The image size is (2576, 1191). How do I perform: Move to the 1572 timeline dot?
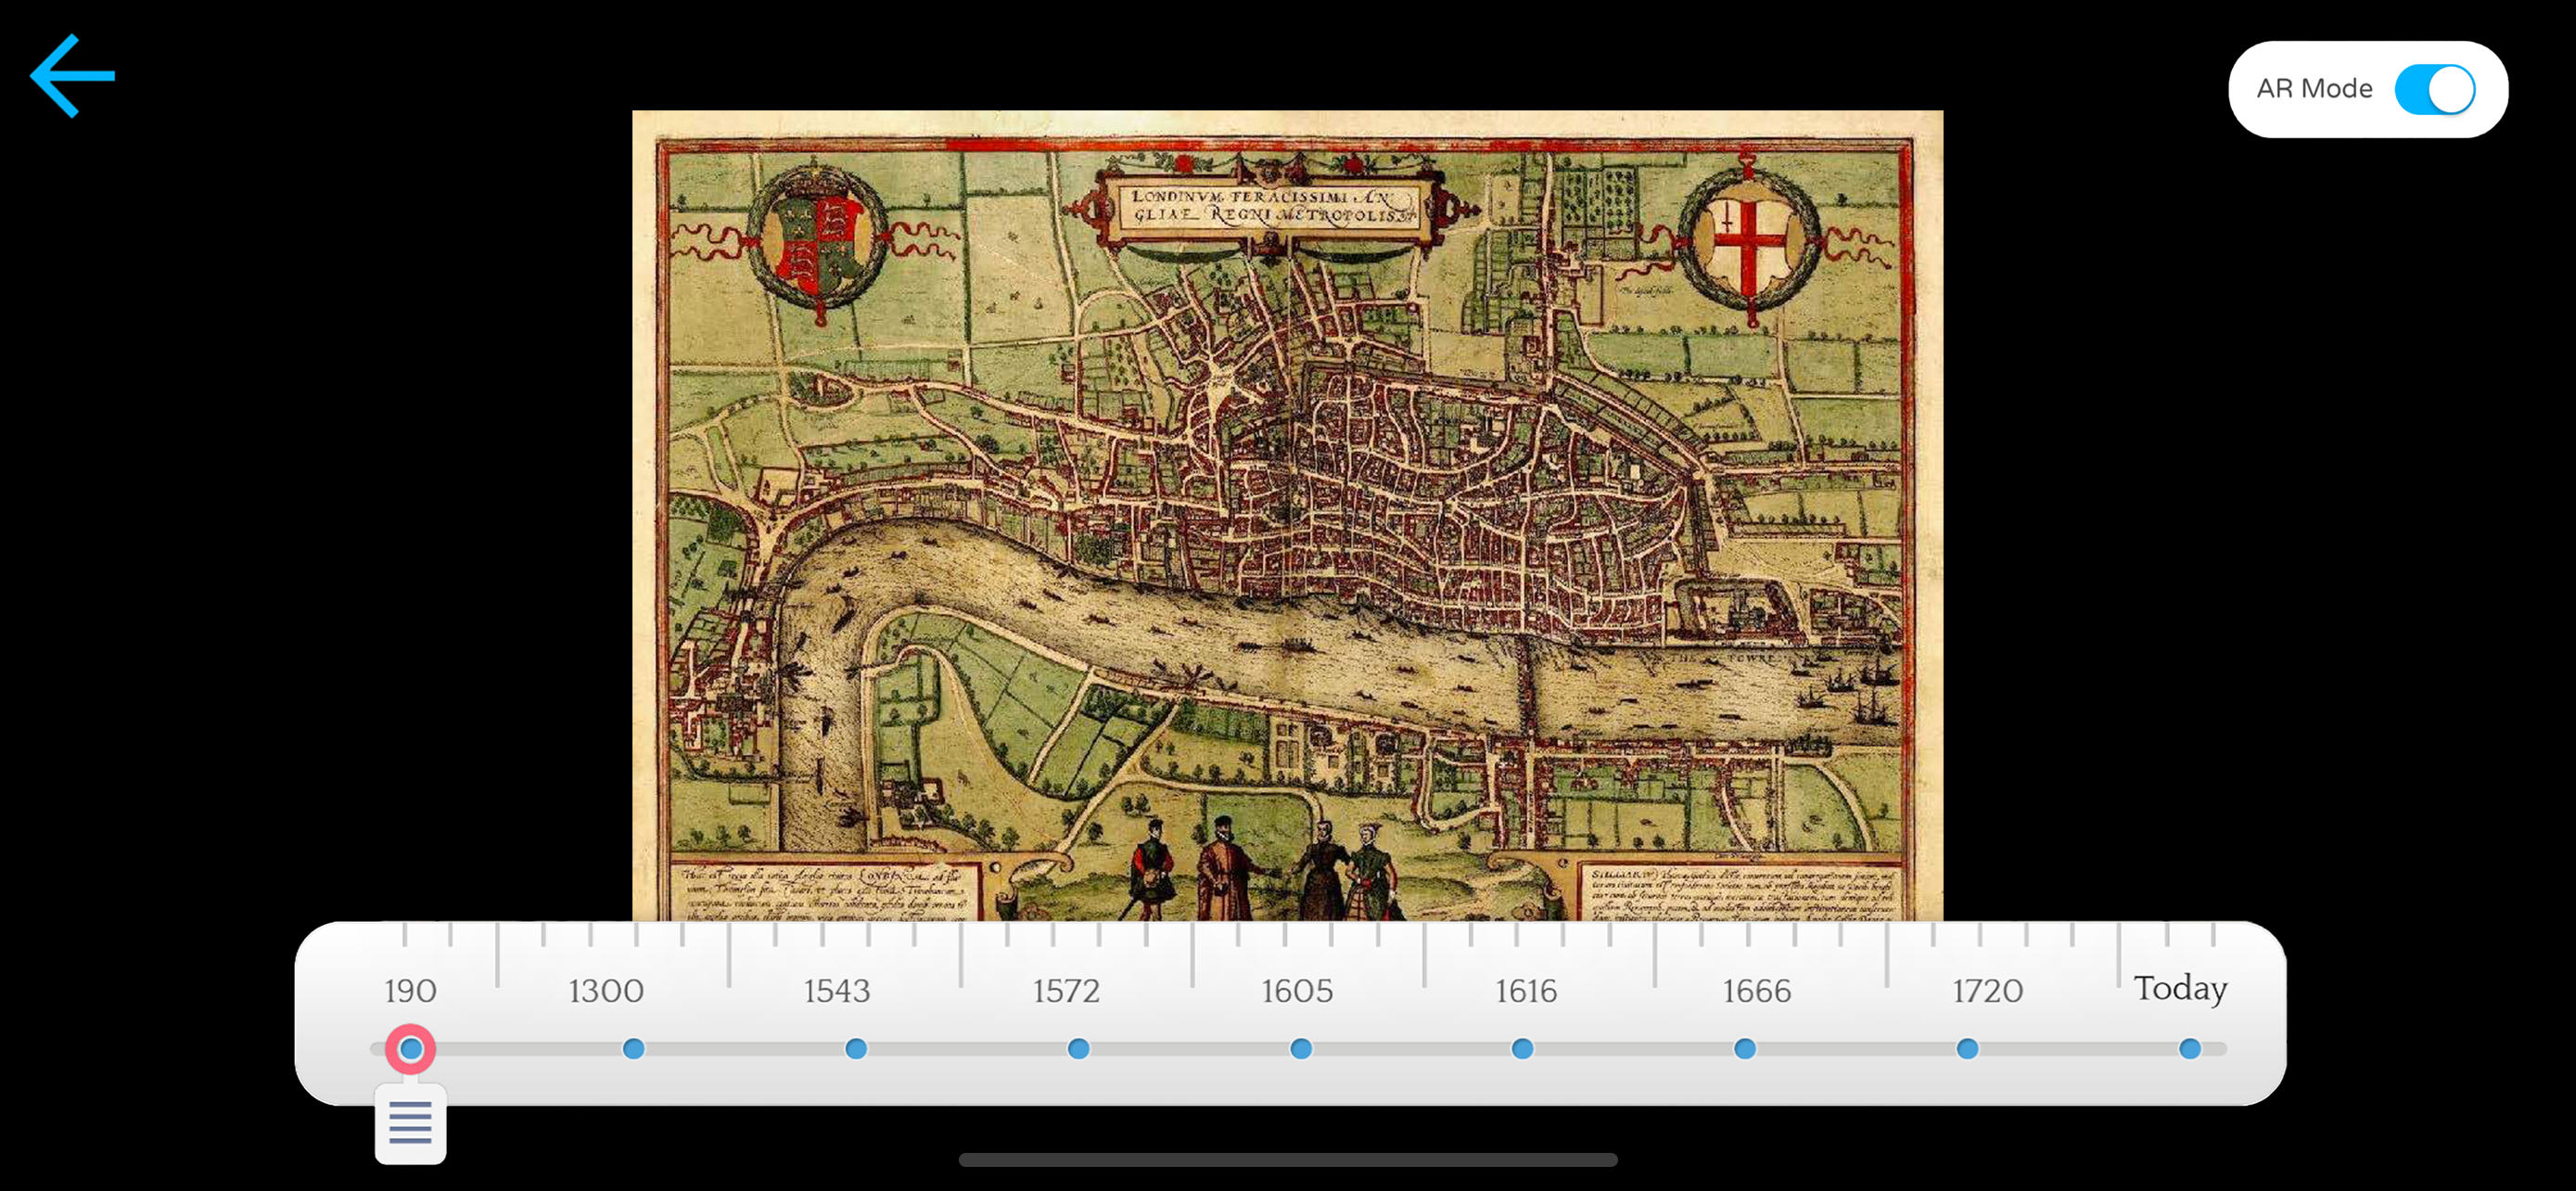coord(1078,1049)
